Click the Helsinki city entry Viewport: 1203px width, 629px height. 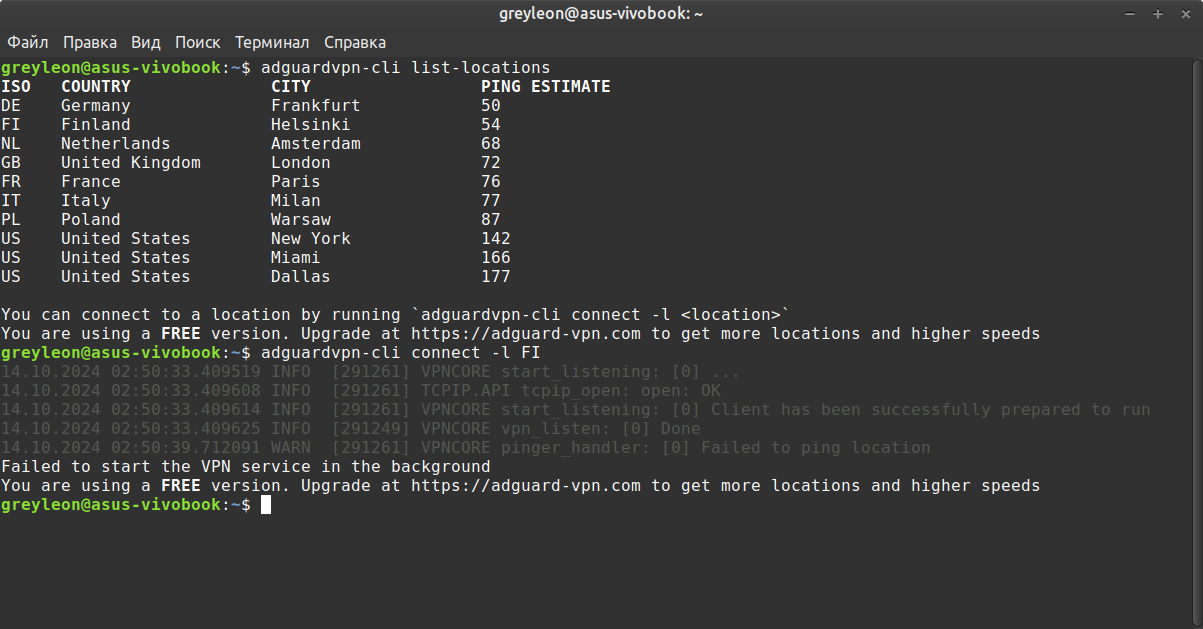(311, 125)
